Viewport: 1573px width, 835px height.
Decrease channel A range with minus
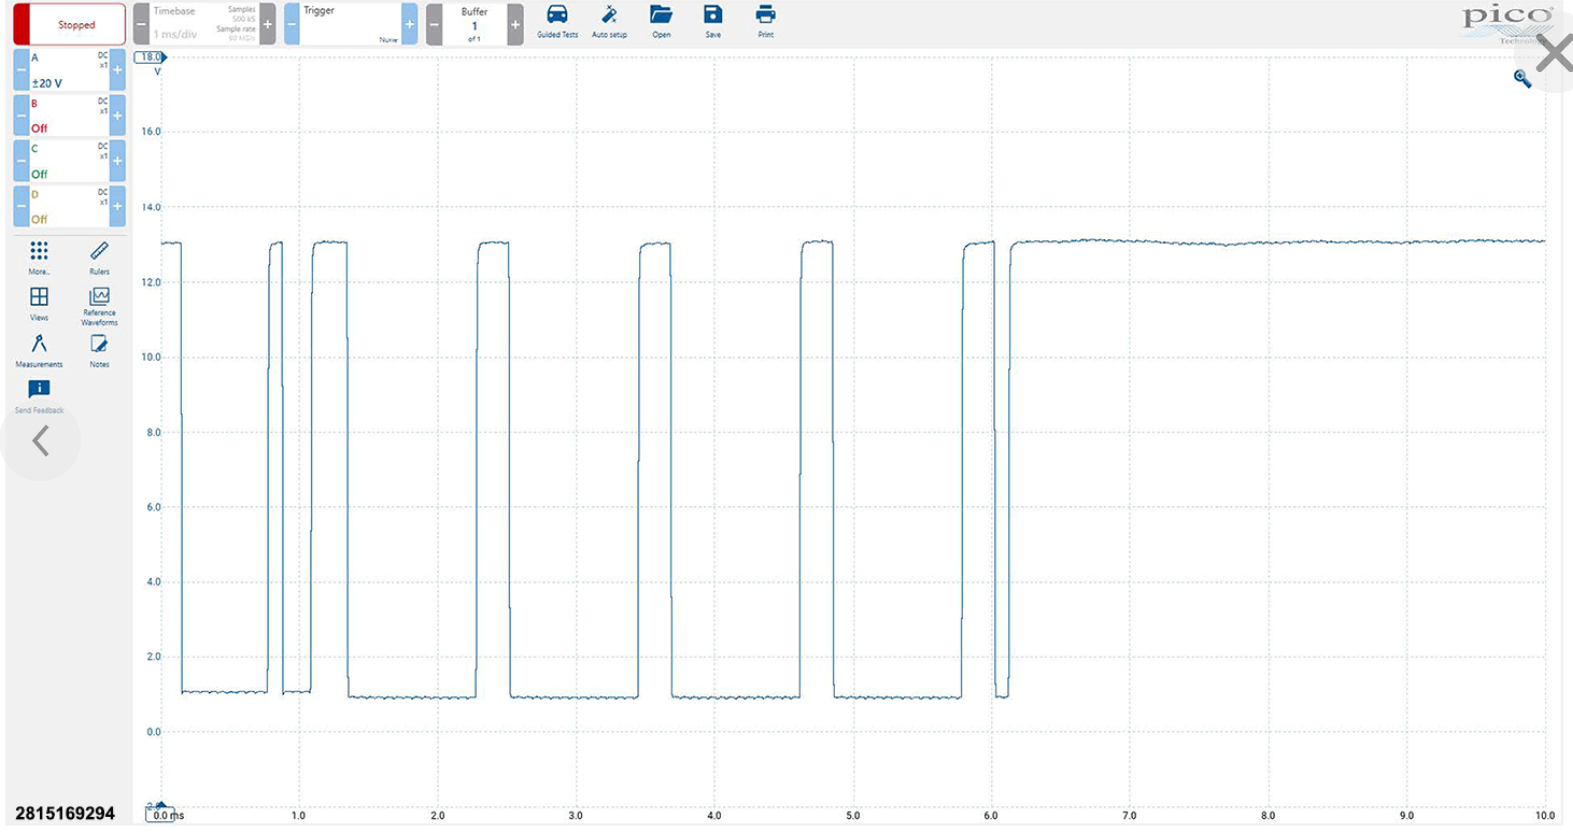[x=21, y=70]
